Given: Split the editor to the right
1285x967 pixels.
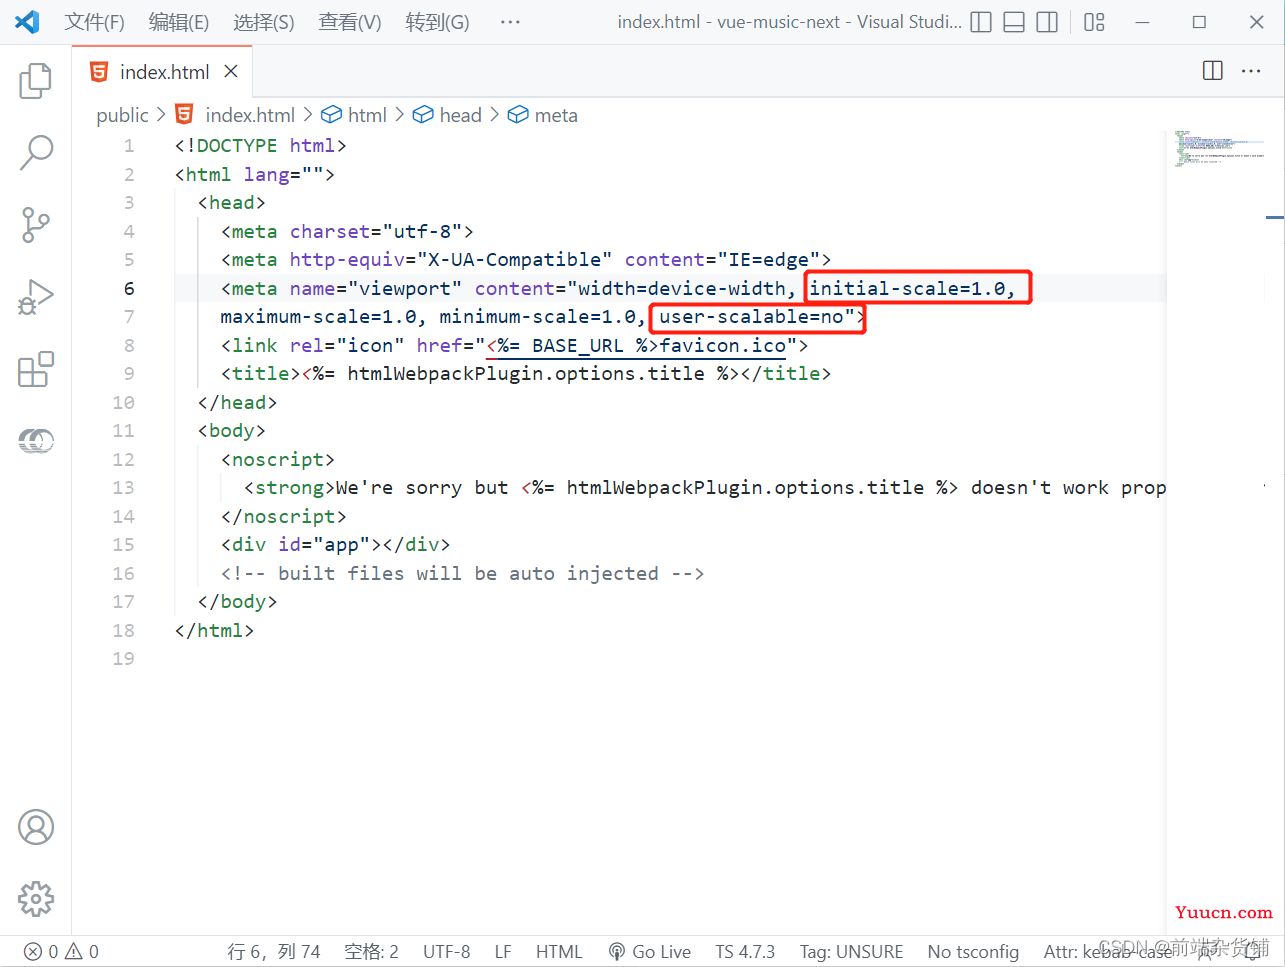Looking at the screenshot, I should click(1213, 71).
